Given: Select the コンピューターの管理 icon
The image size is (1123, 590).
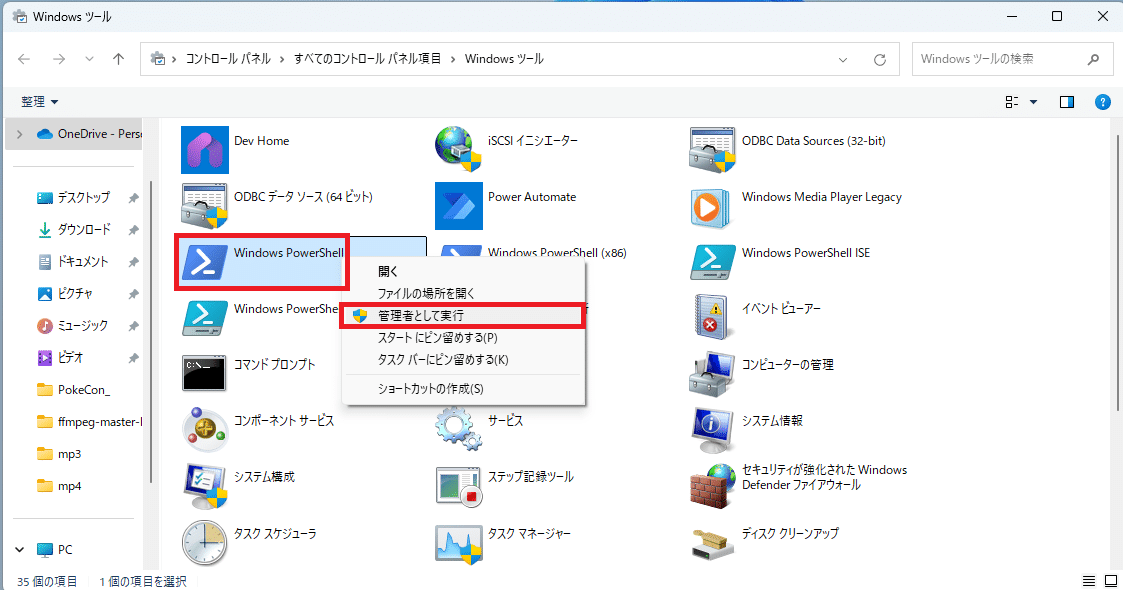Looking at the screenshot, I should [712, 374].
